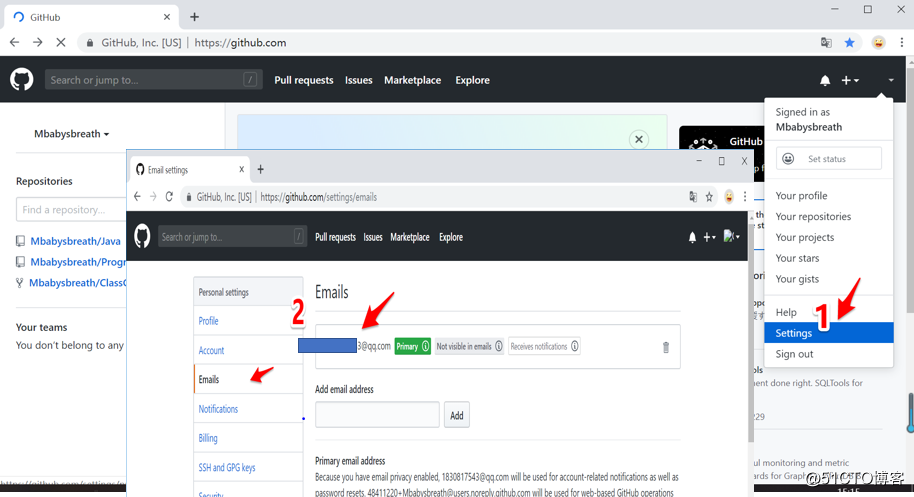Select Your projects in dropdown menu
The image size is (914, 497).
click(x=804, y=238)
